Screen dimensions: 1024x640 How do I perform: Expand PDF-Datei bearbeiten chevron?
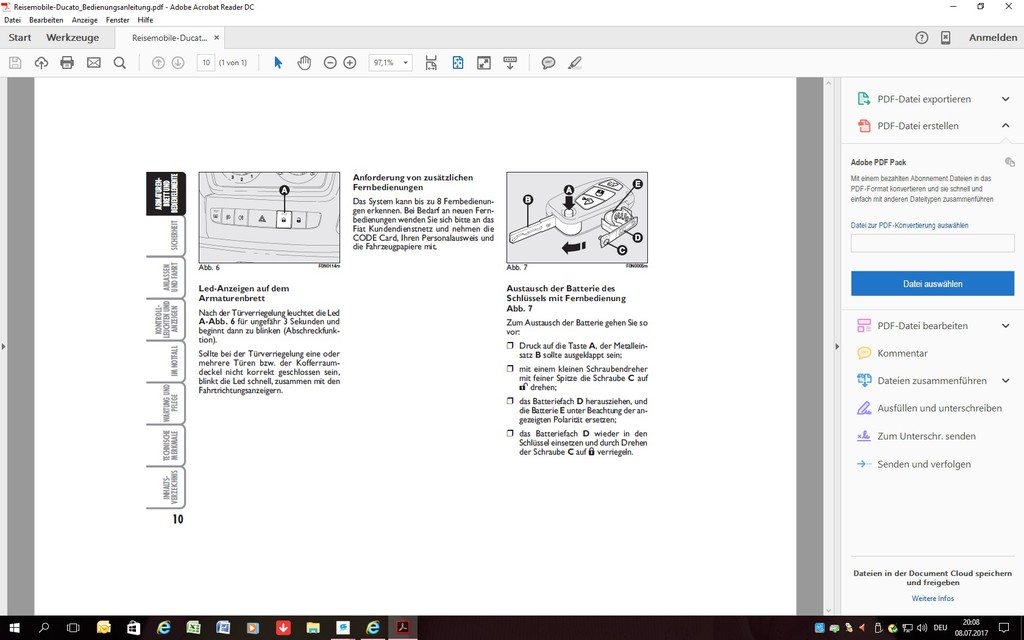pos(1006,326)
